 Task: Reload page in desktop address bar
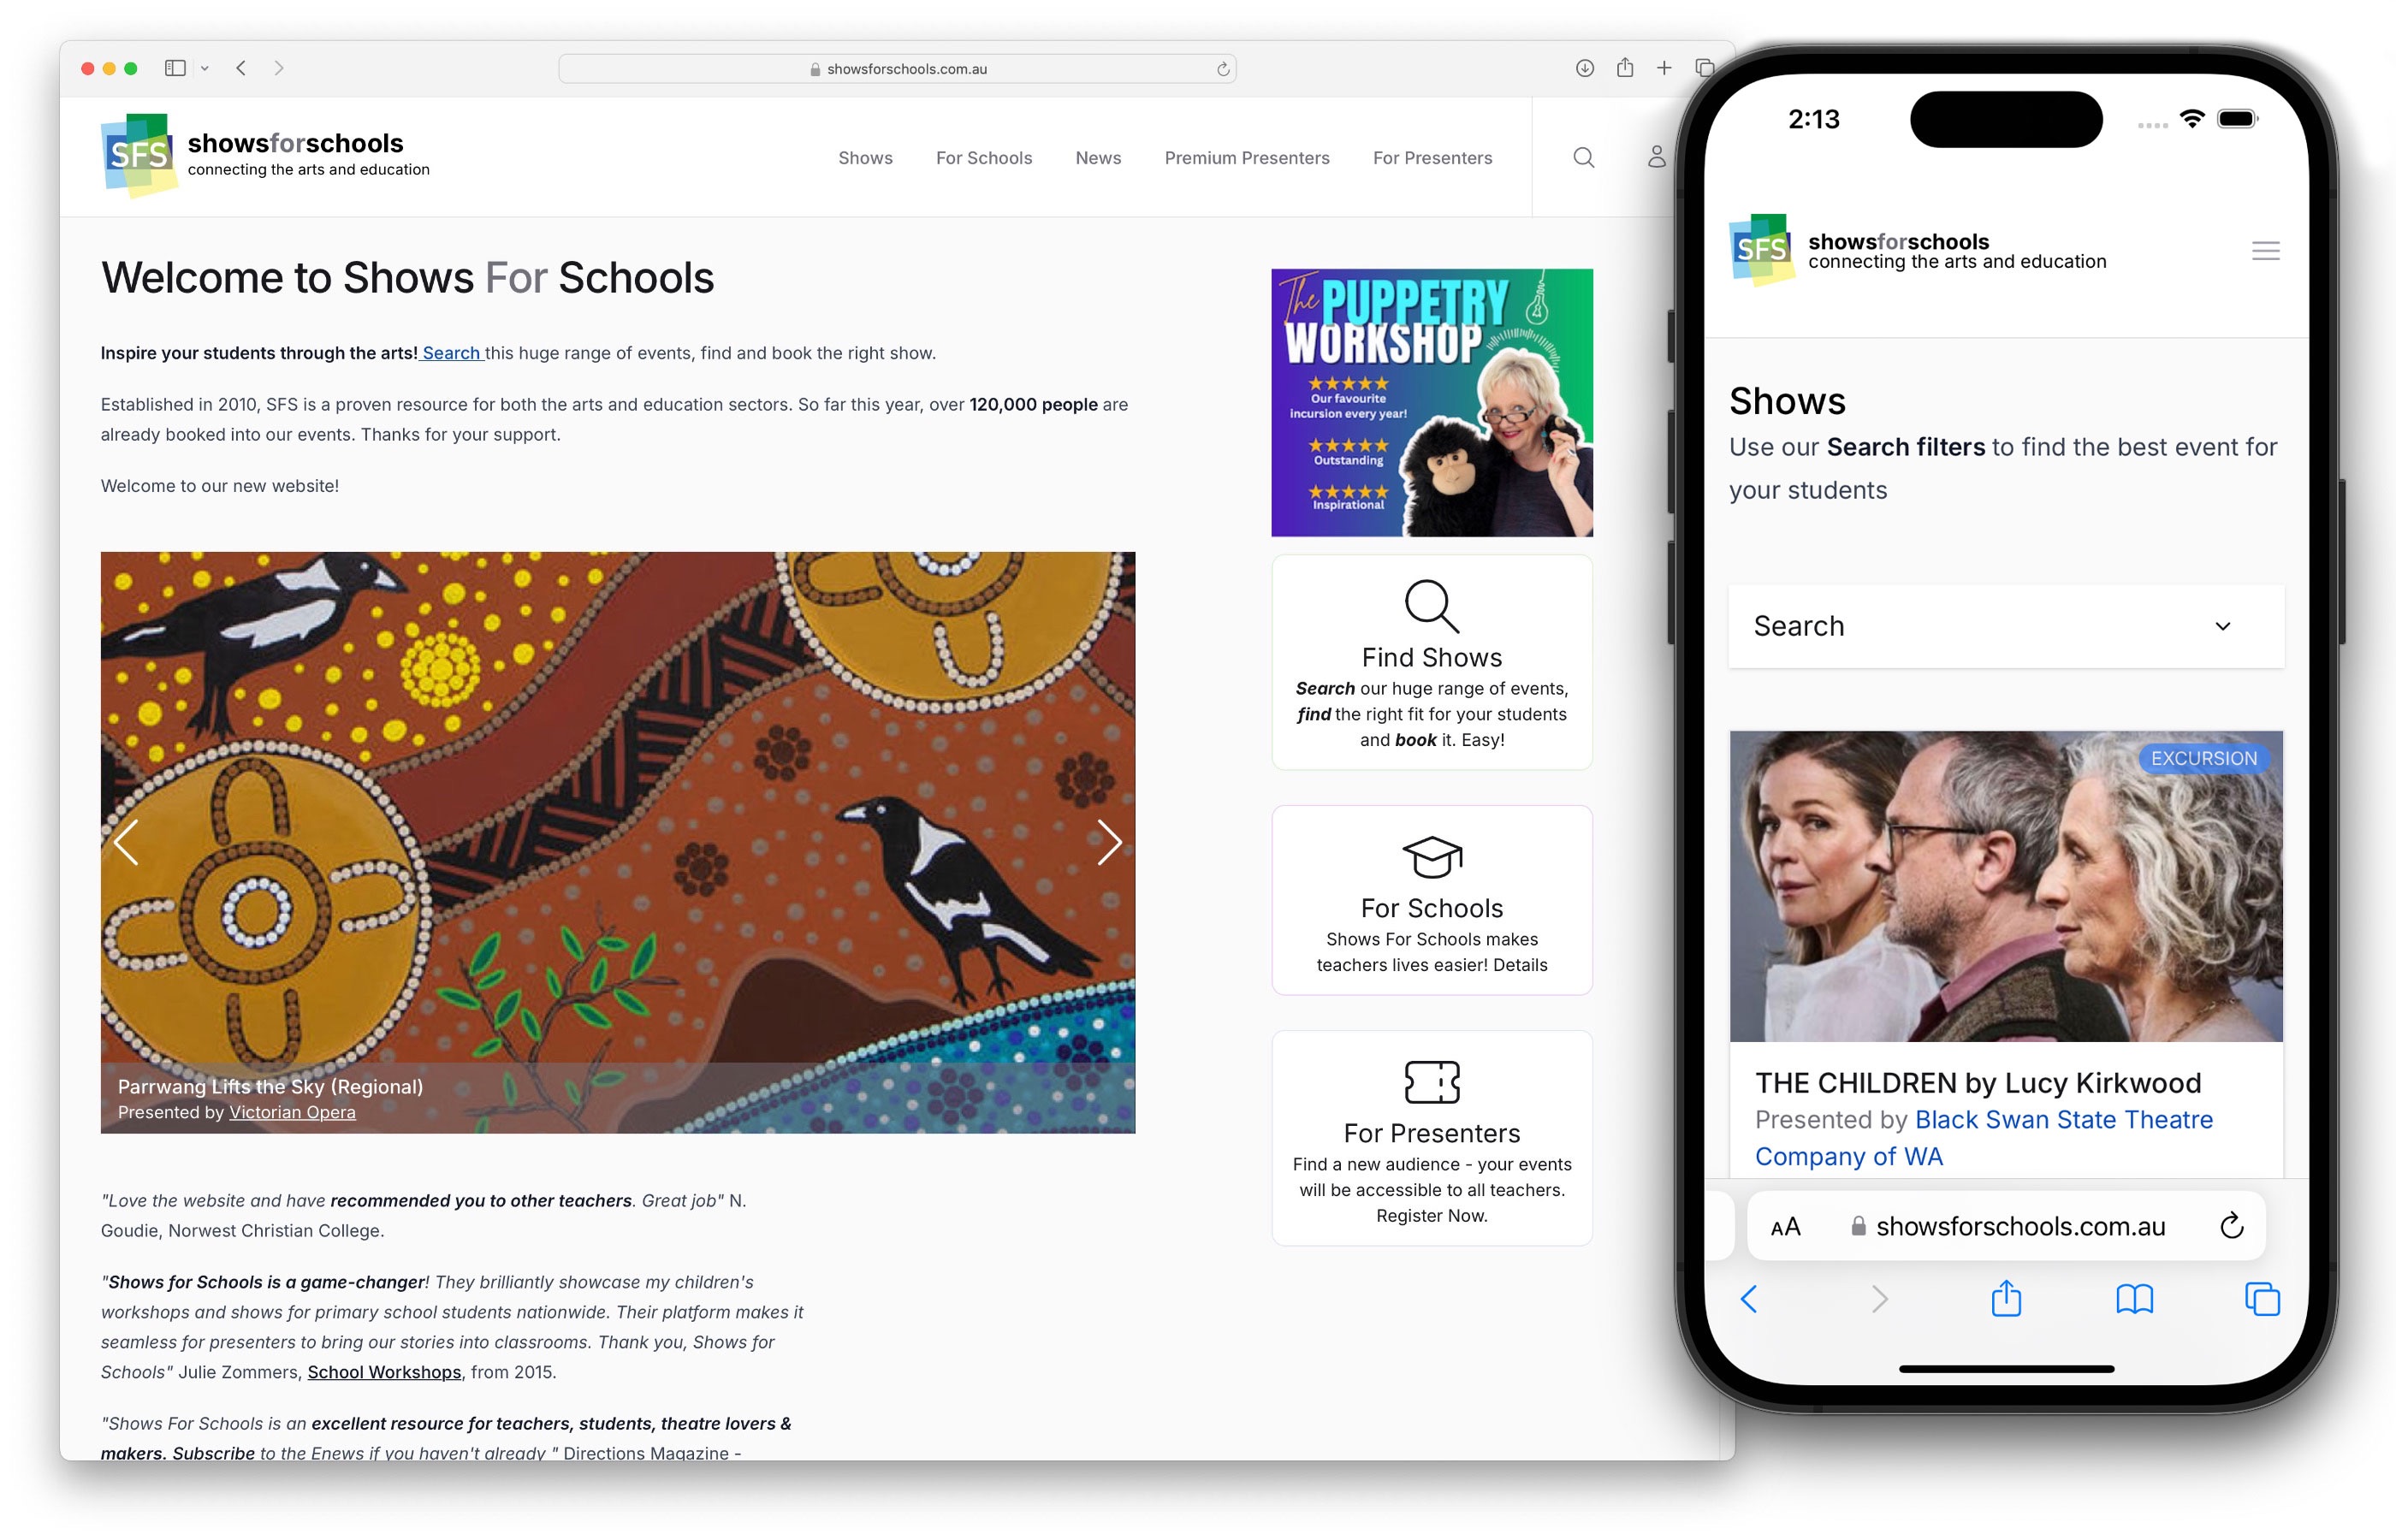1222,69
